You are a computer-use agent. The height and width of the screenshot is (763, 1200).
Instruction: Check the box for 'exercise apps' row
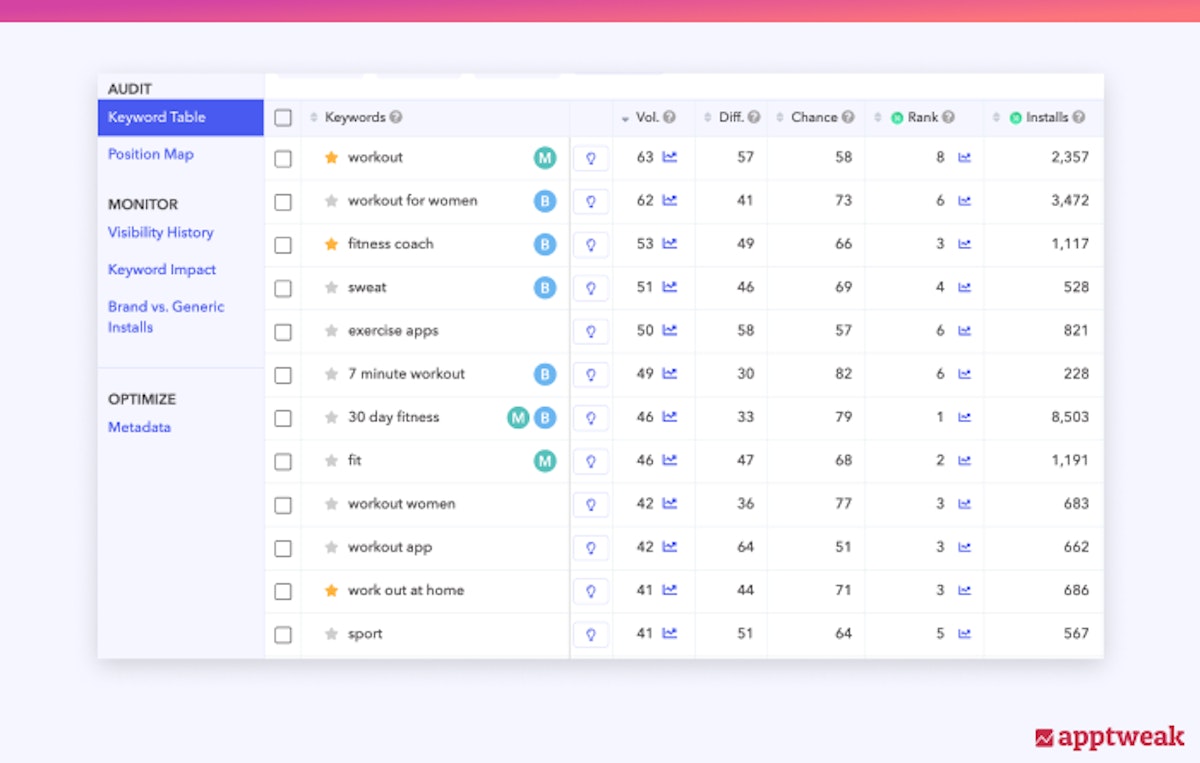(x=283, y=331)
